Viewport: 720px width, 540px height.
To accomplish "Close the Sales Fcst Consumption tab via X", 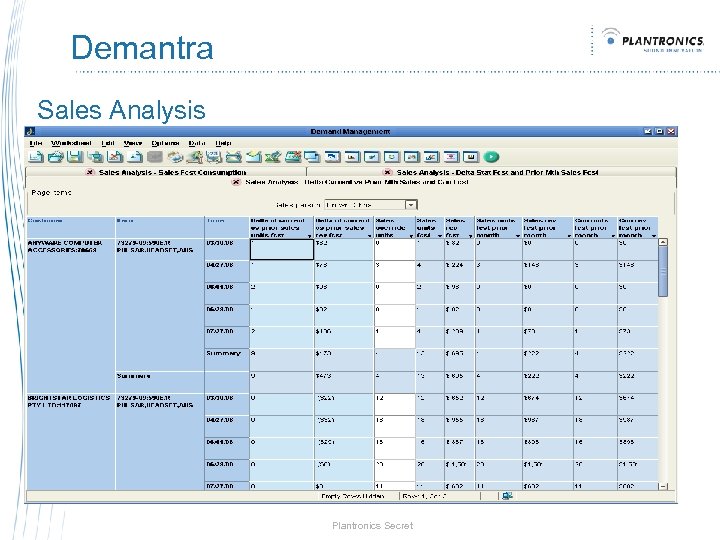I will coord(90,172).
